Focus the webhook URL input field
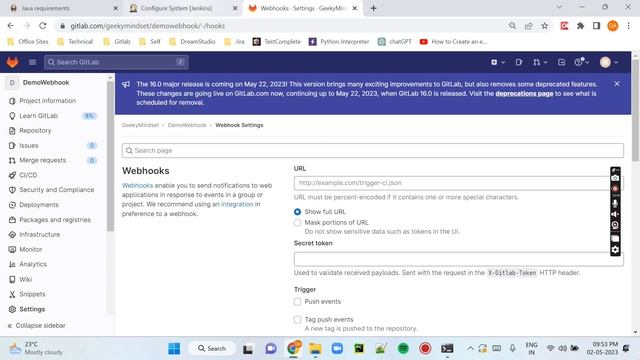This screenshot has height=360, width=640. [458, 183]
